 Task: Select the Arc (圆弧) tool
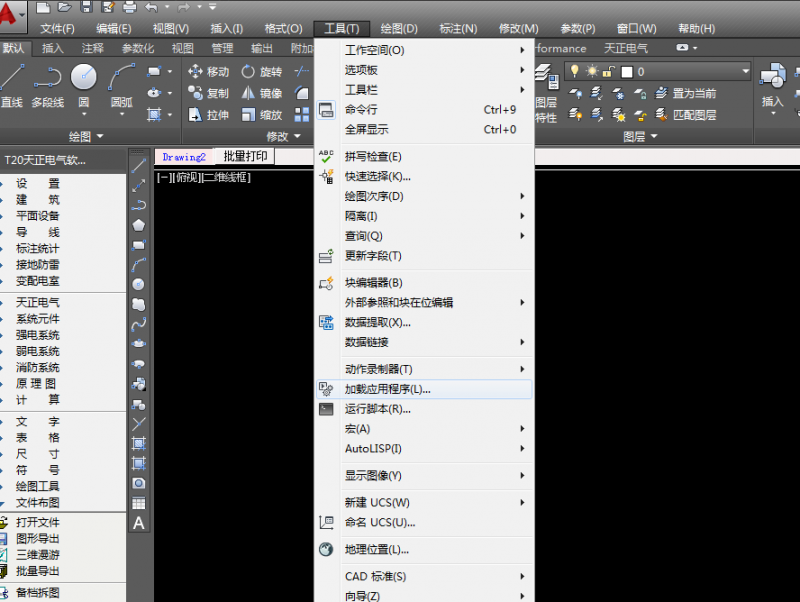[x=122, y=87]
